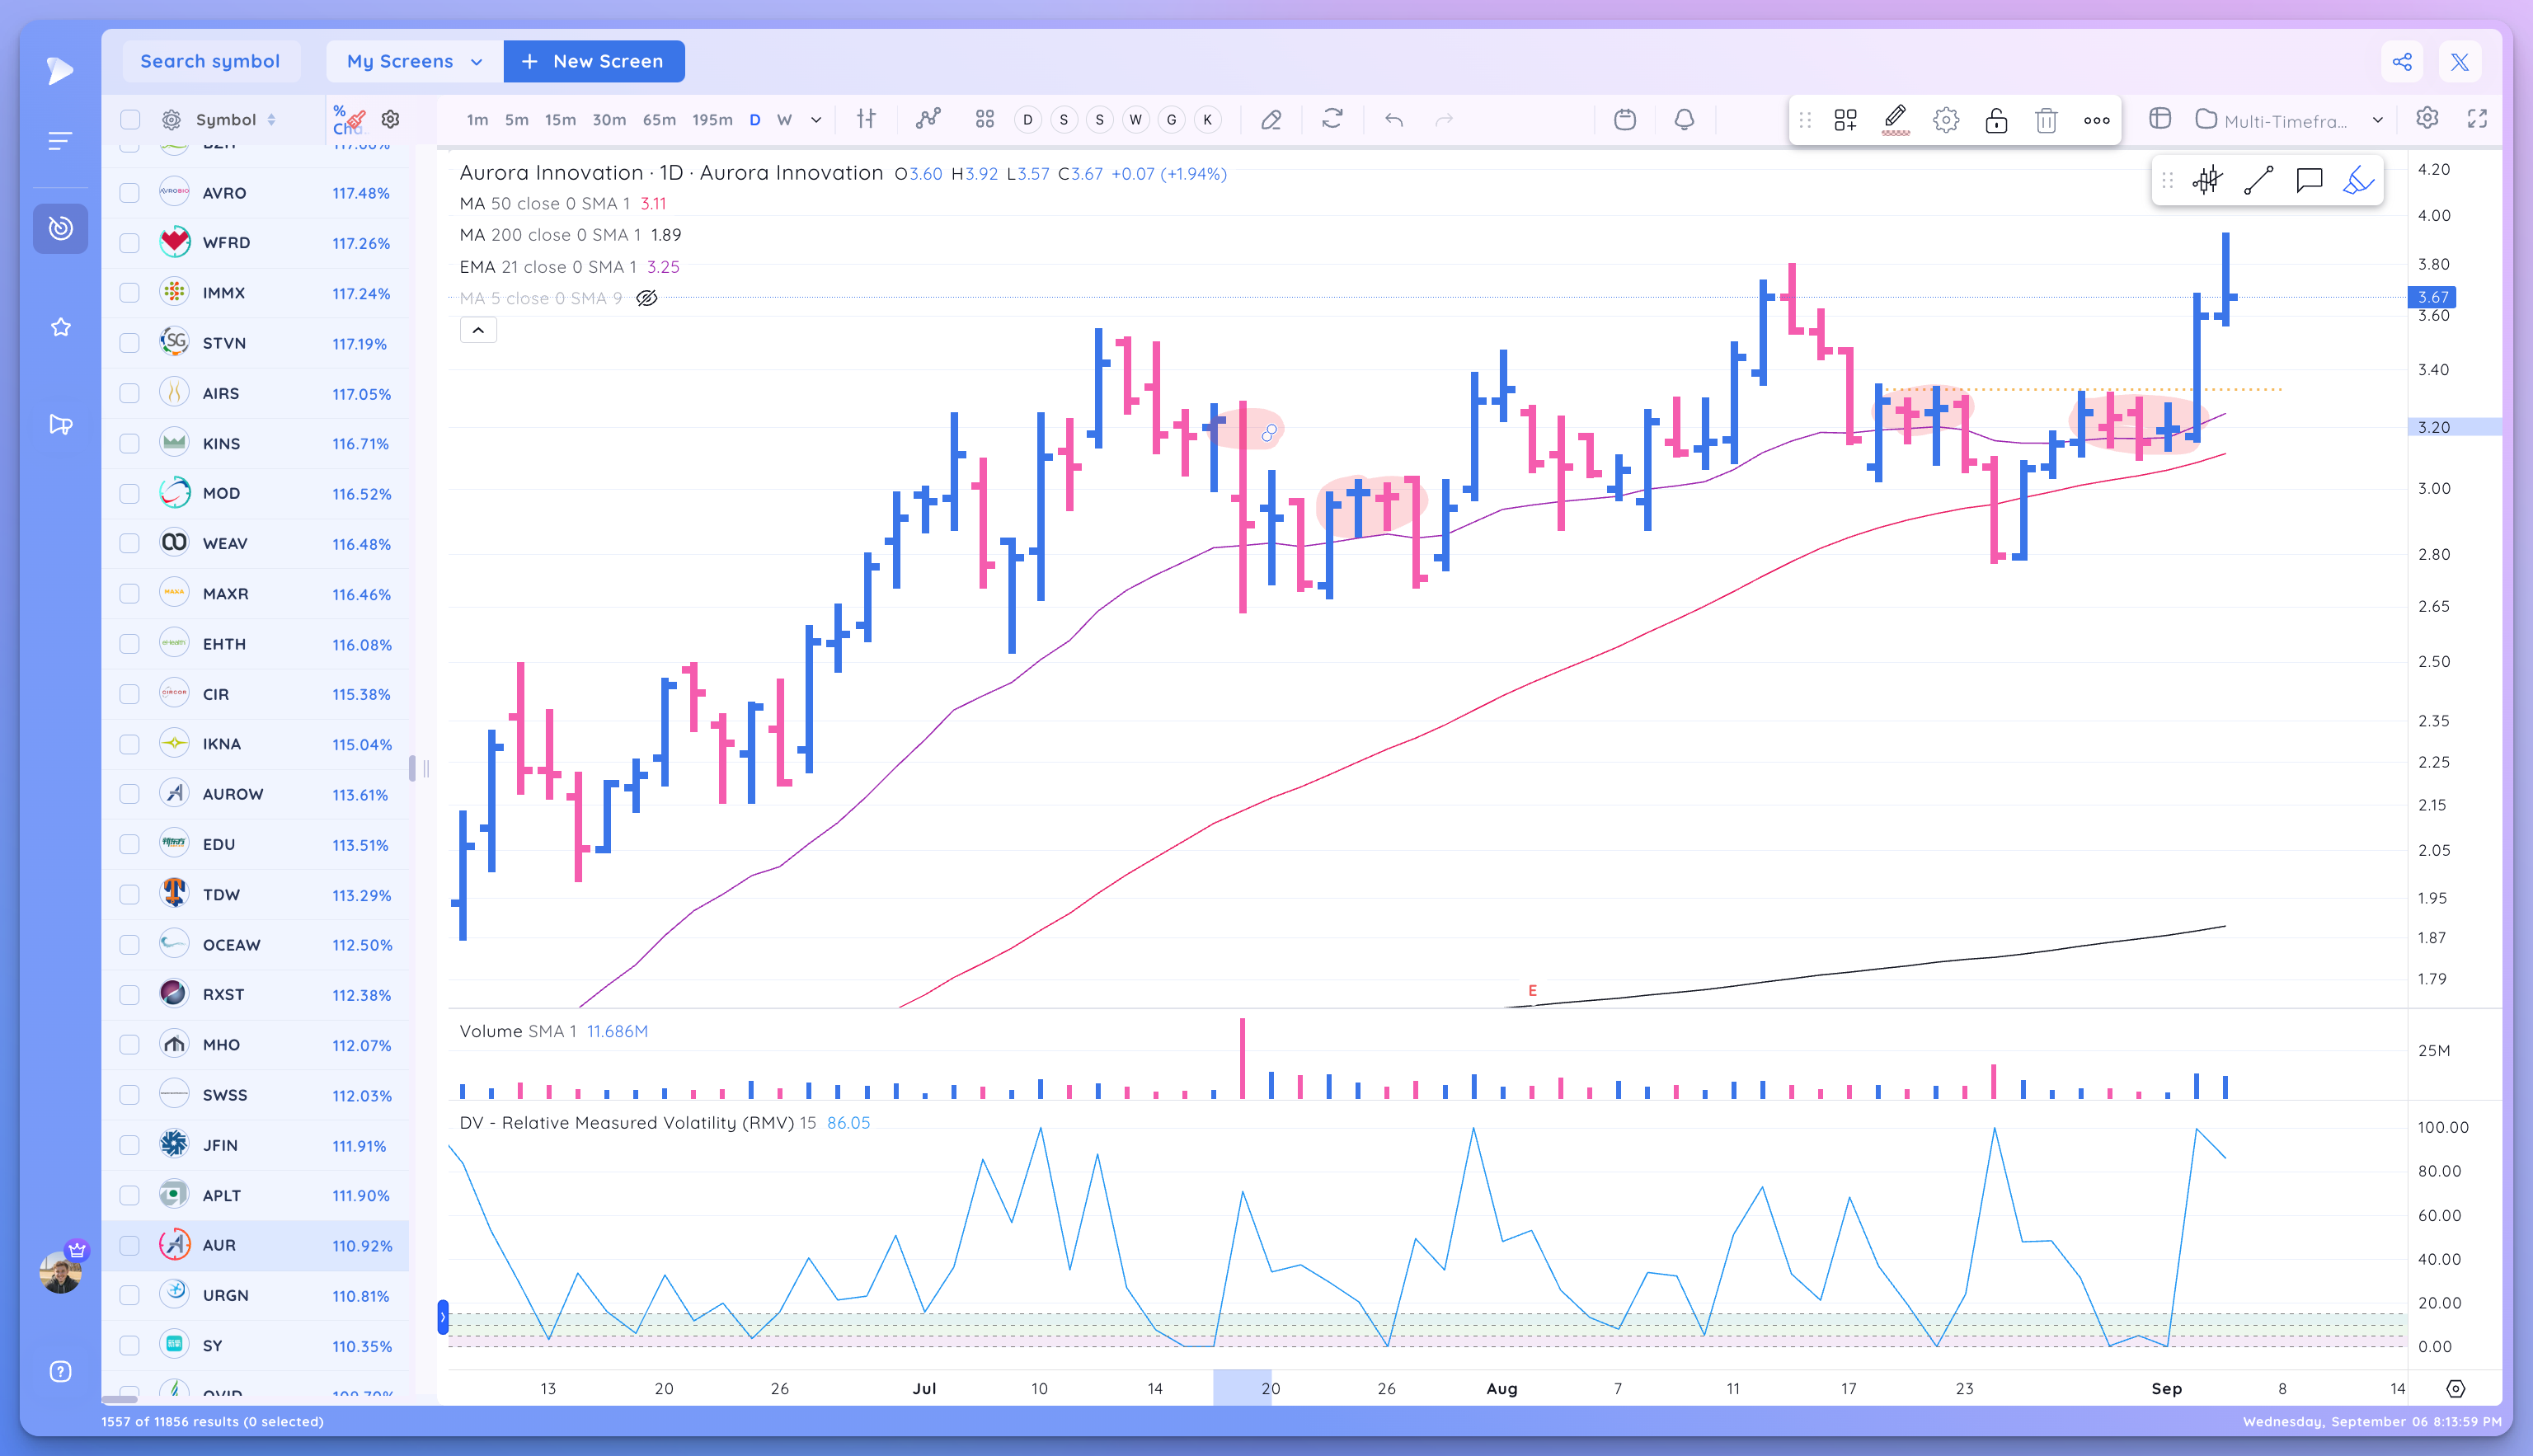Open the Search symbol field
This screenshot has width=2533, height=1456.
pos(211,61)
